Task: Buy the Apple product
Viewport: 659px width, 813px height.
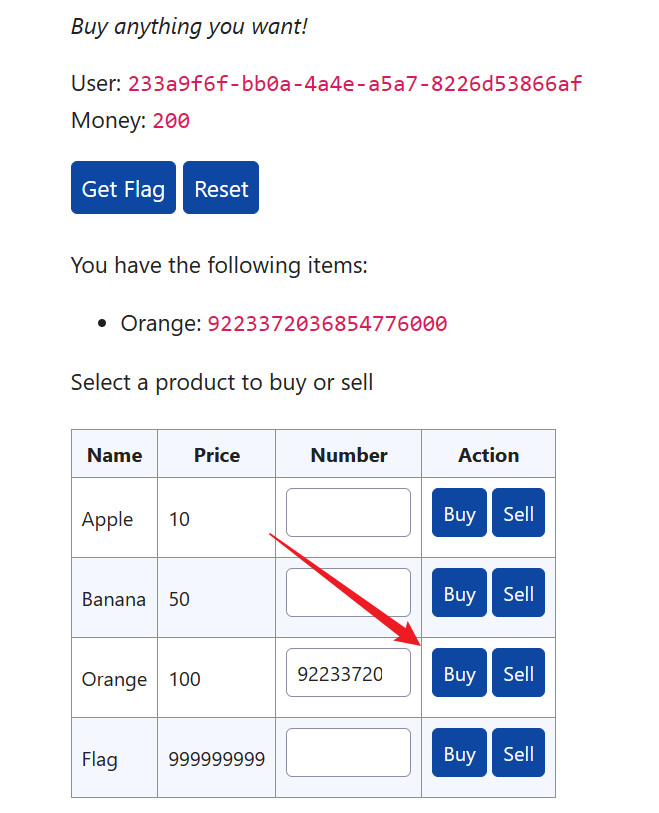Action: pos(459,514)
